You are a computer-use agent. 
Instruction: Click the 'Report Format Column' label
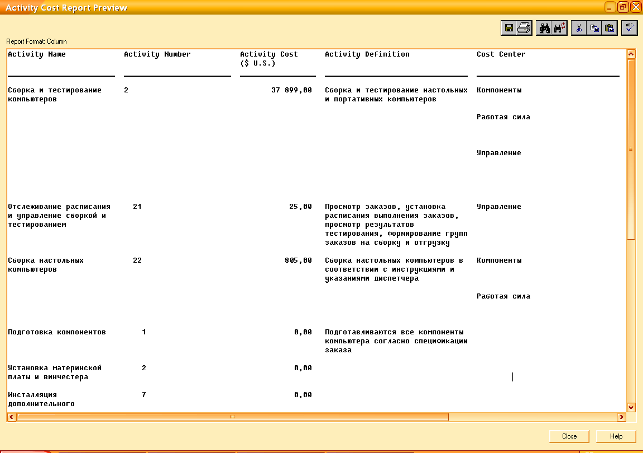(36, 41)
